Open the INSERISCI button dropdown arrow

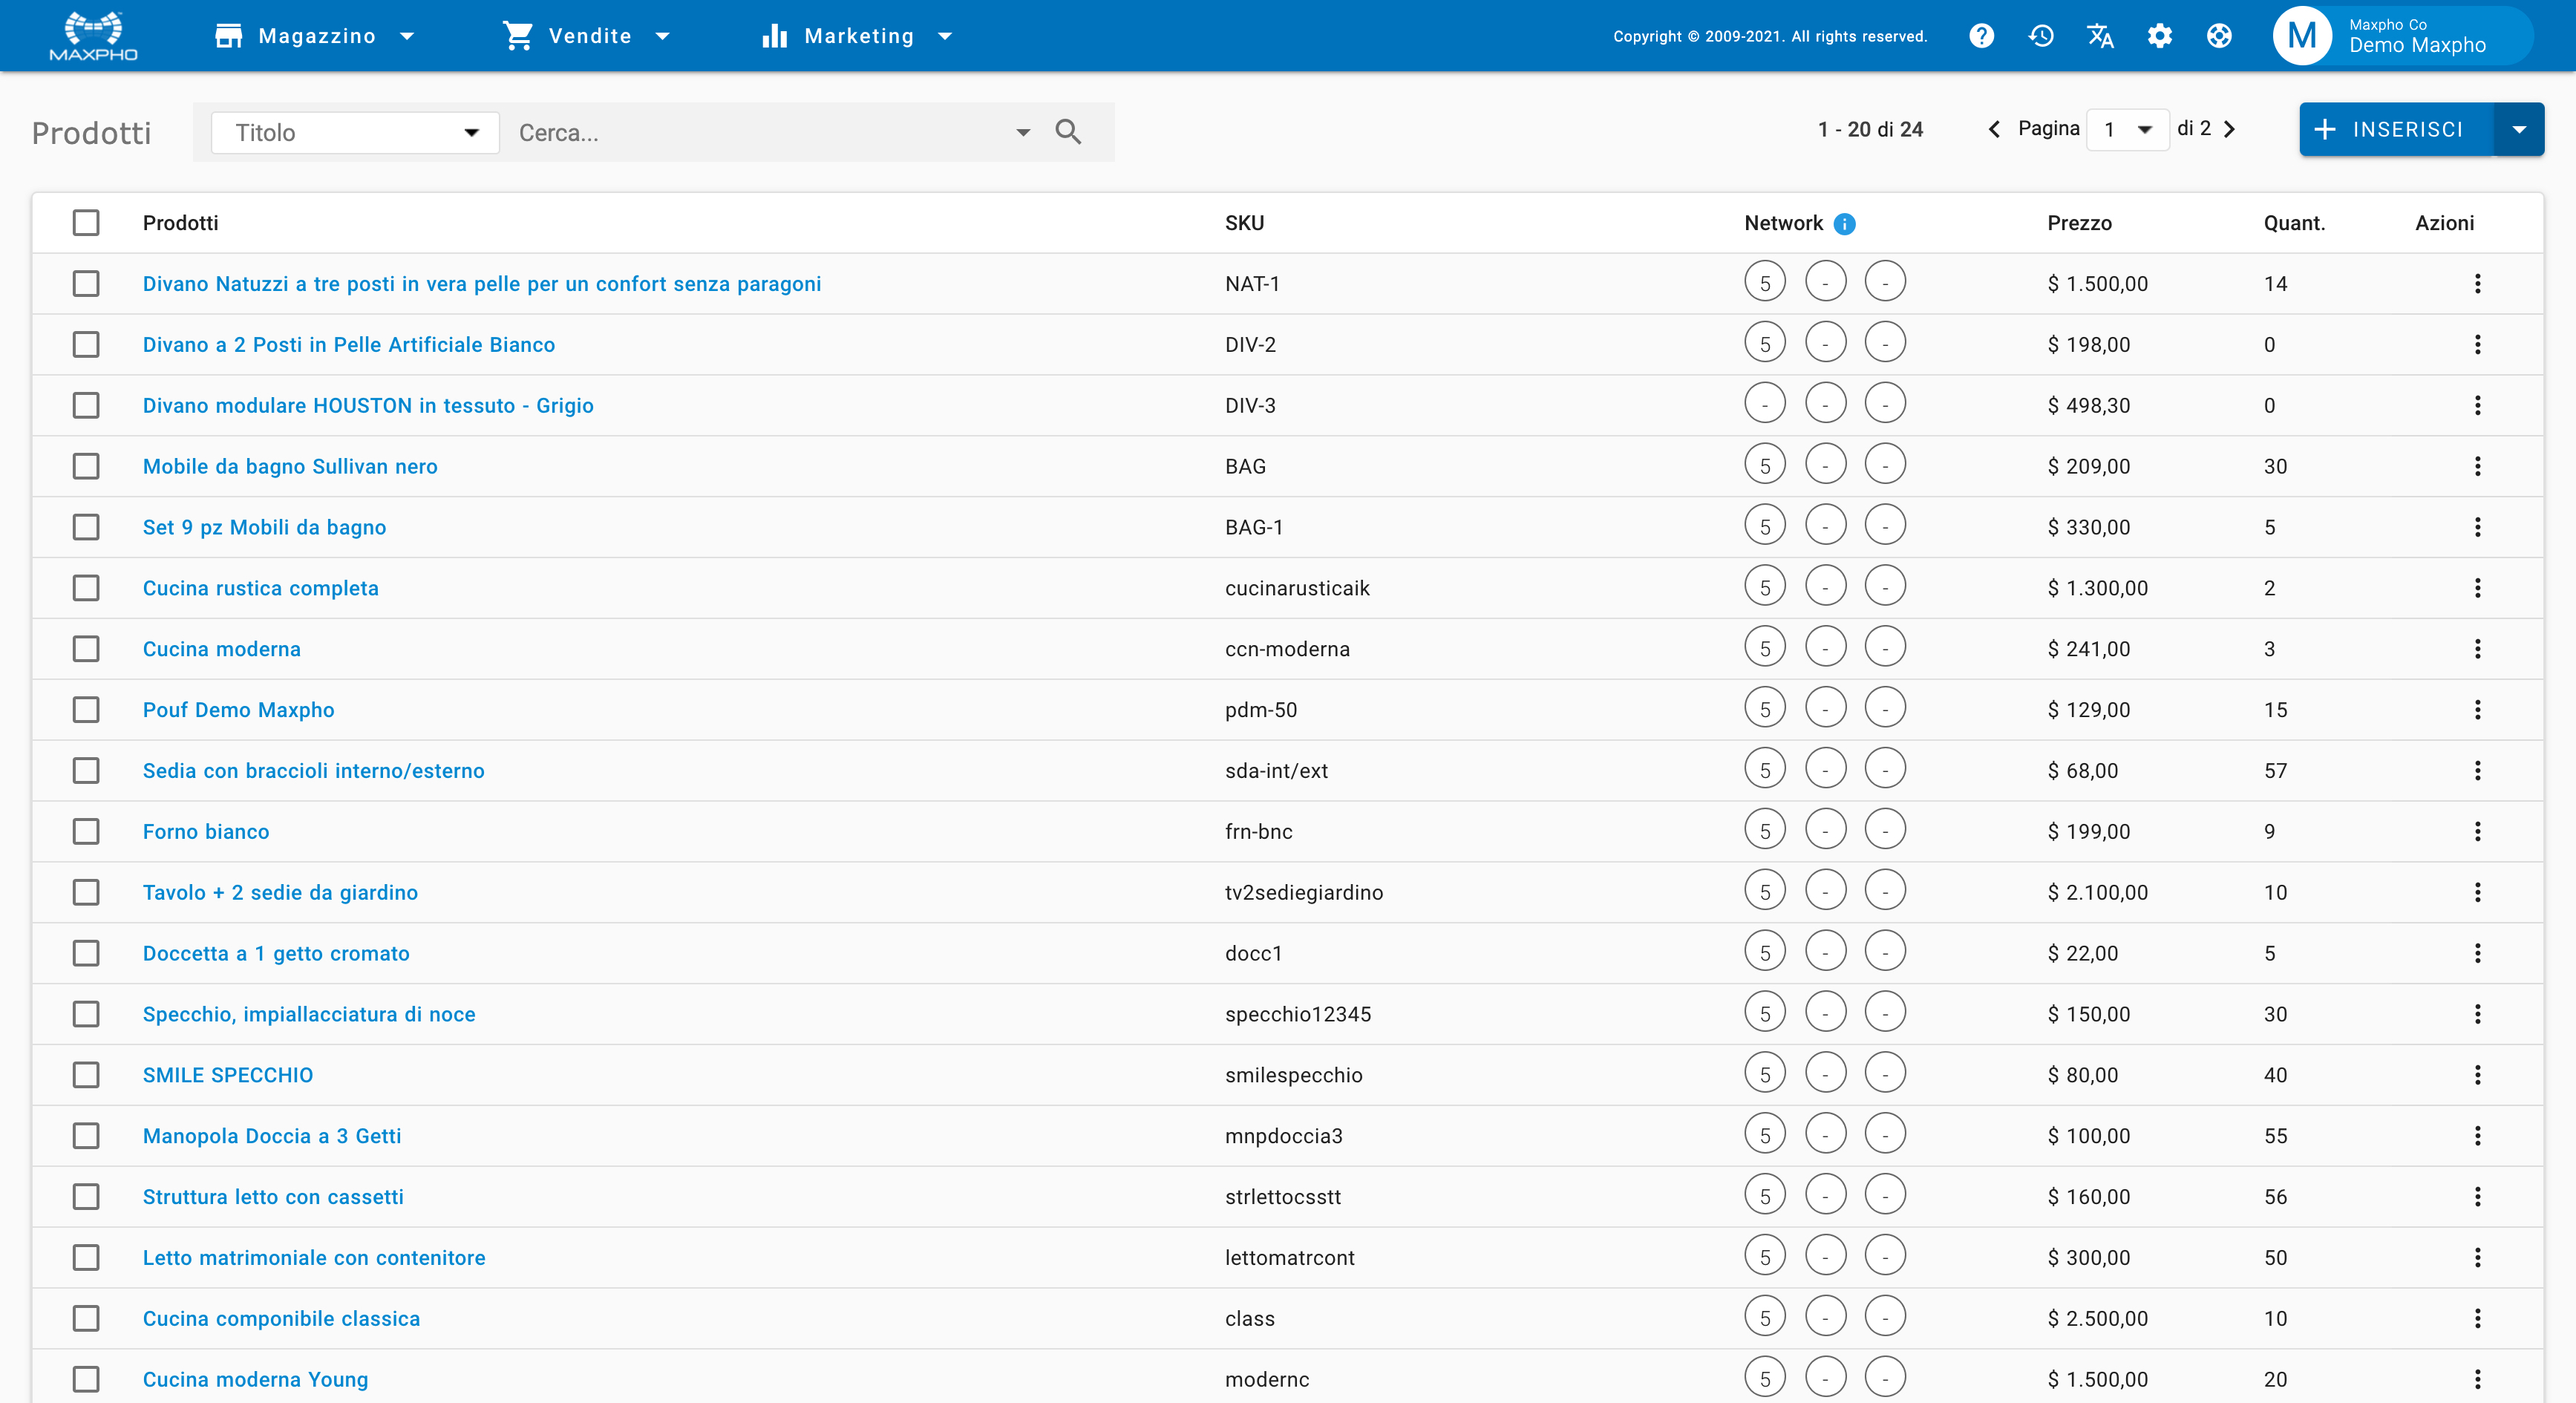[x=2521, y=129]
